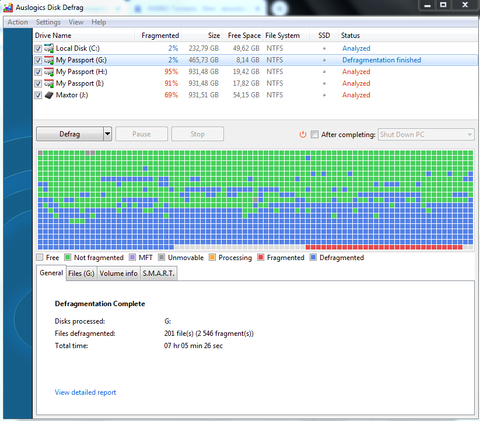480x421 pixels.
Task: Open the Settings menu
Action: [48, 22]
